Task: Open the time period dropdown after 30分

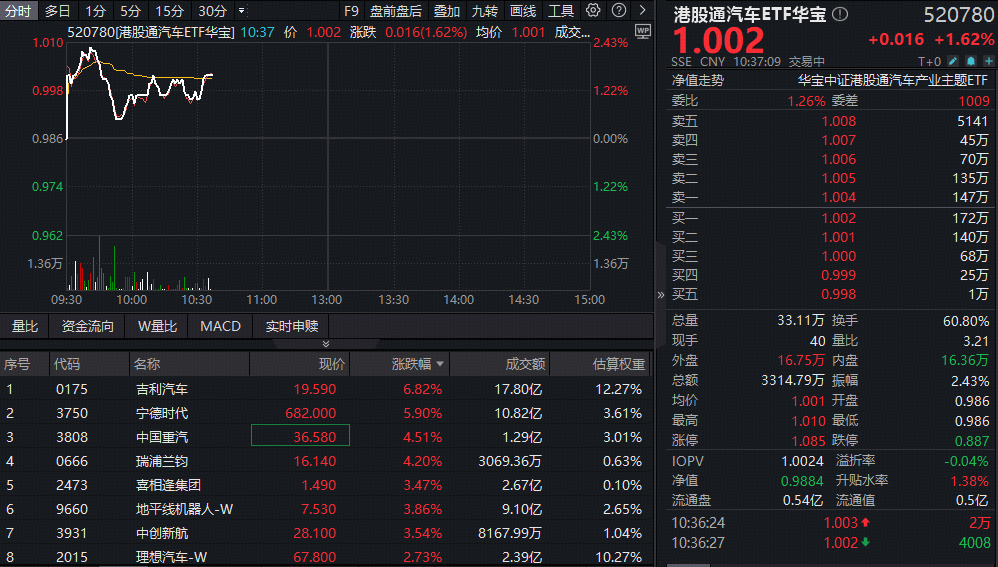Action: point(242,11)
